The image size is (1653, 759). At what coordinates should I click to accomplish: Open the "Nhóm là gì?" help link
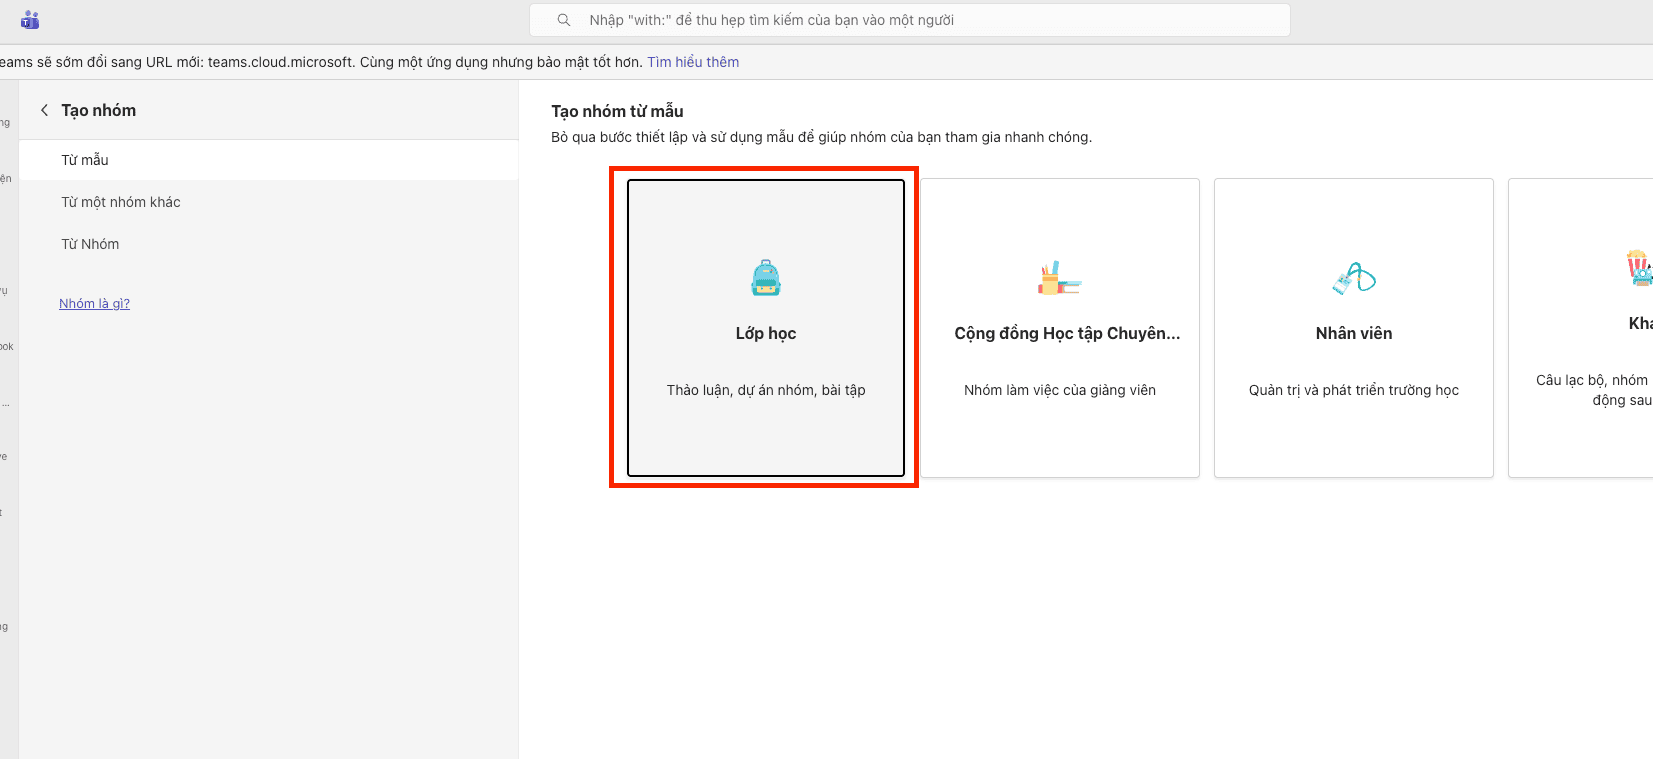(x=94, y=304)
